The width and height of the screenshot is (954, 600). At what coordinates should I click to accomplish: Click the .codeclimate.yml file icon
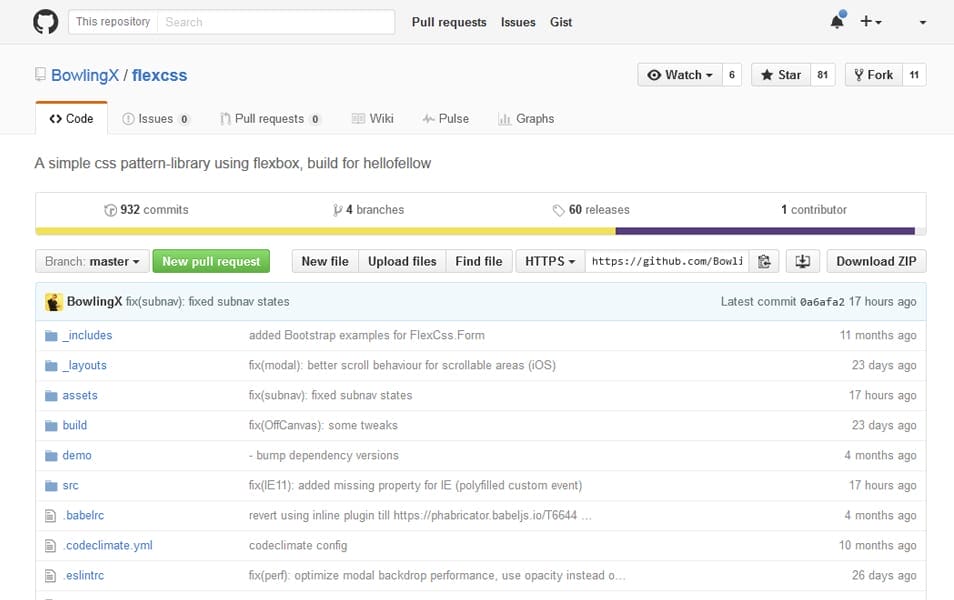tap(50, 546)
